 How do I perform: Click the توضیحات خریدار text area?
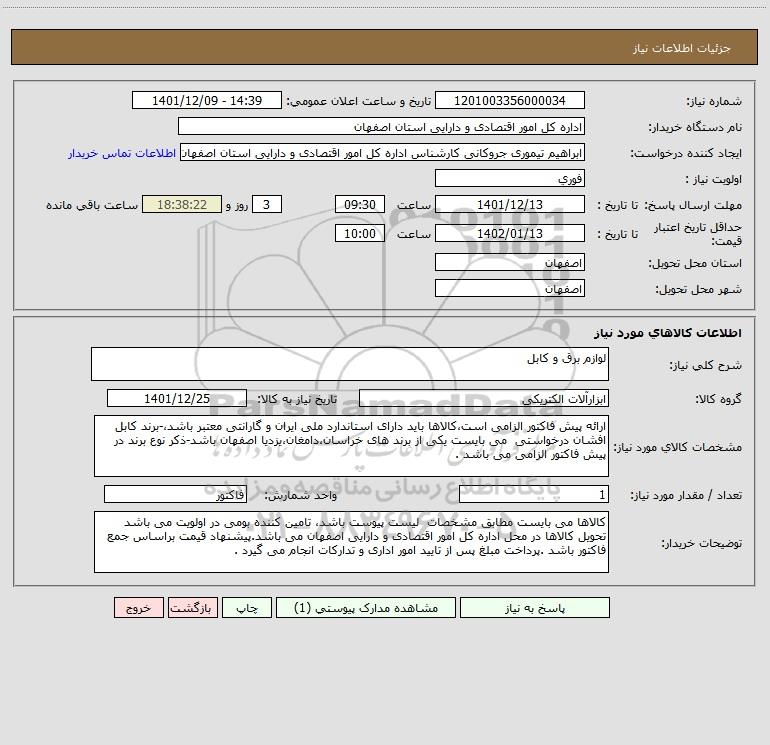pos(351,542)
